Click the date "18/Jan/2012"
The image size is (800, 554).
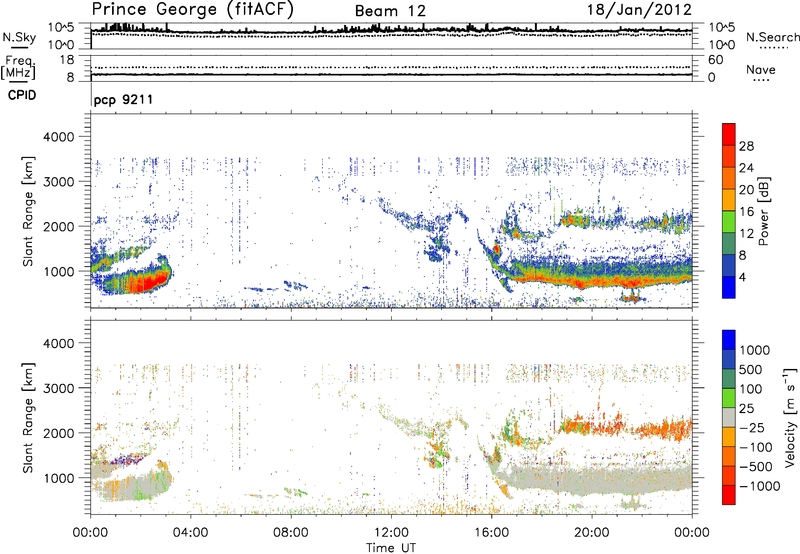[639, 10]
